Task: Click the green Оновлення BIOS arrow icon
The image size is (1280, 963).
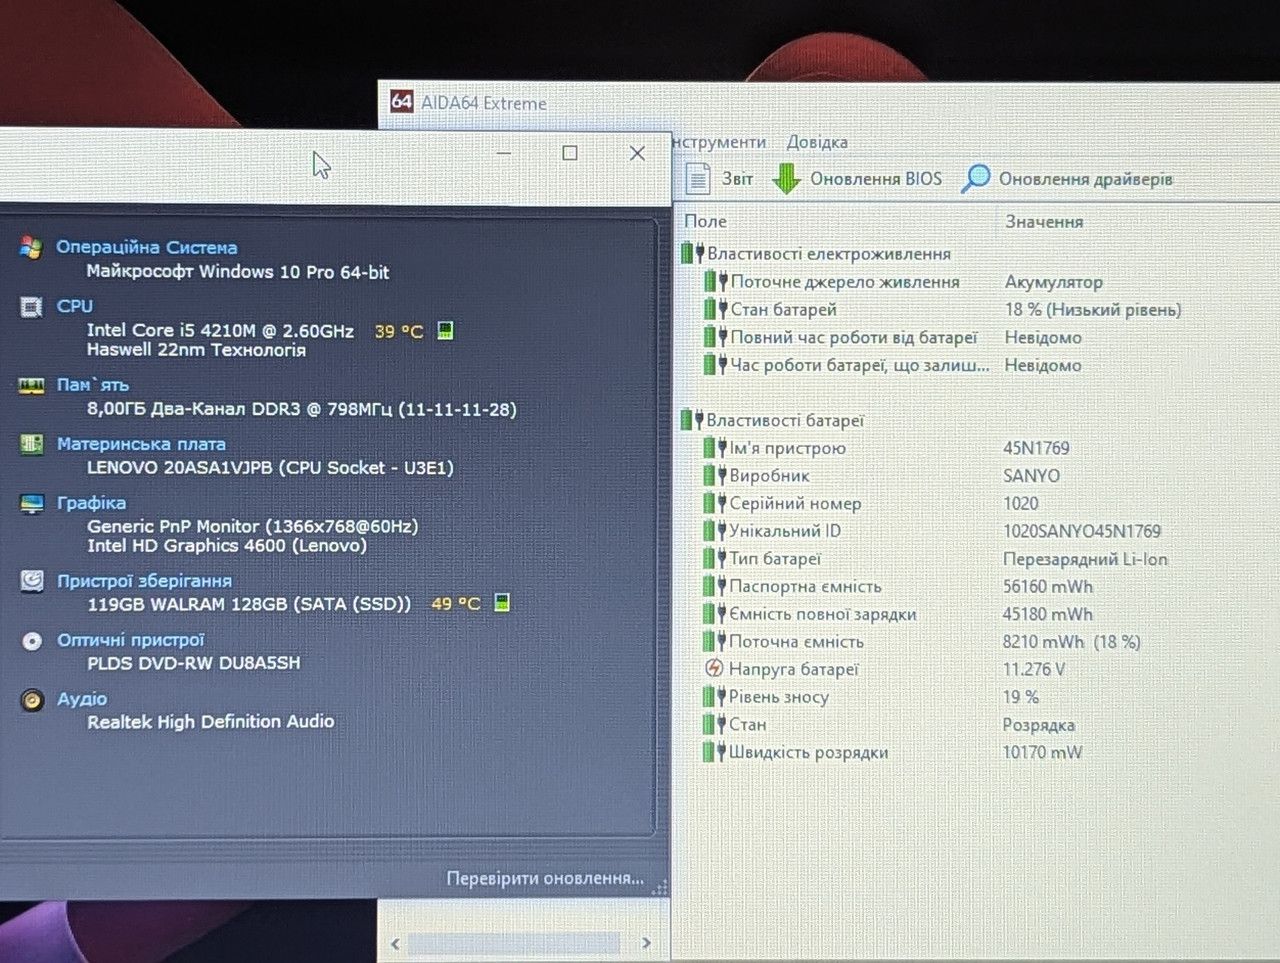Action: tap(787, 179)
